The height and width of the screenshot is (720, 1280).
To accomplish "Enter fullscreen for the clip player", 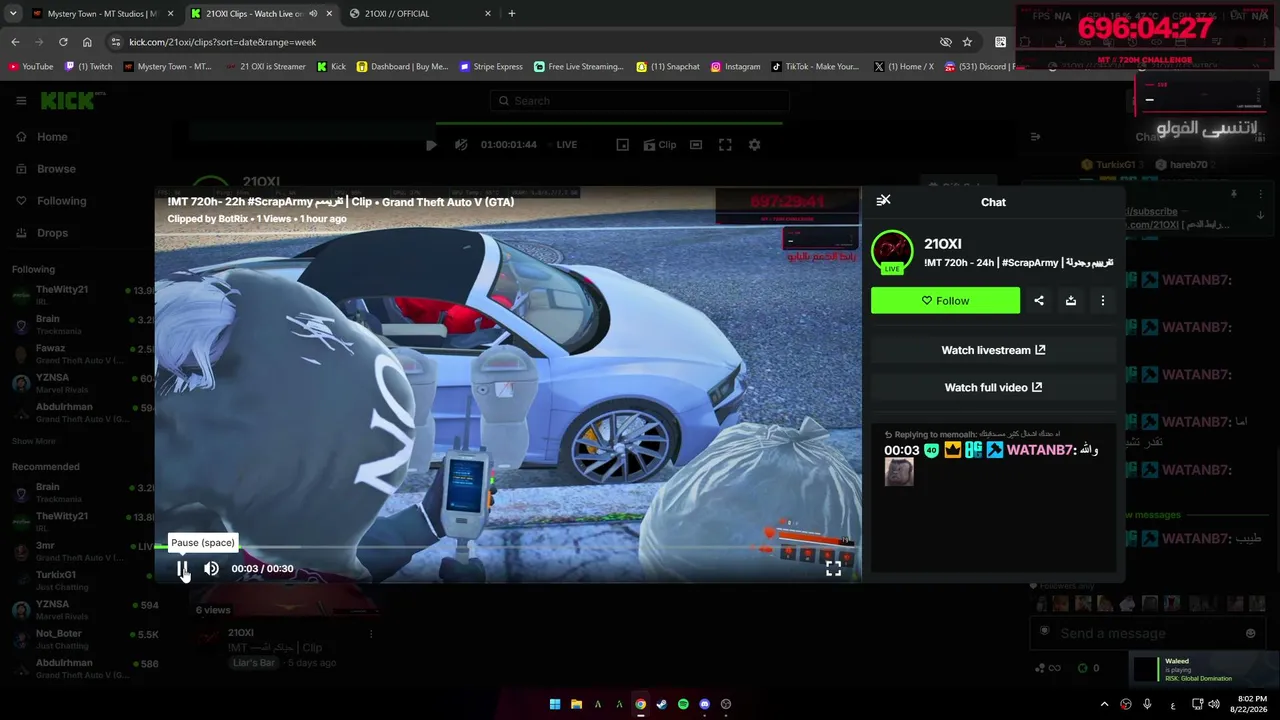I will 833,569.
